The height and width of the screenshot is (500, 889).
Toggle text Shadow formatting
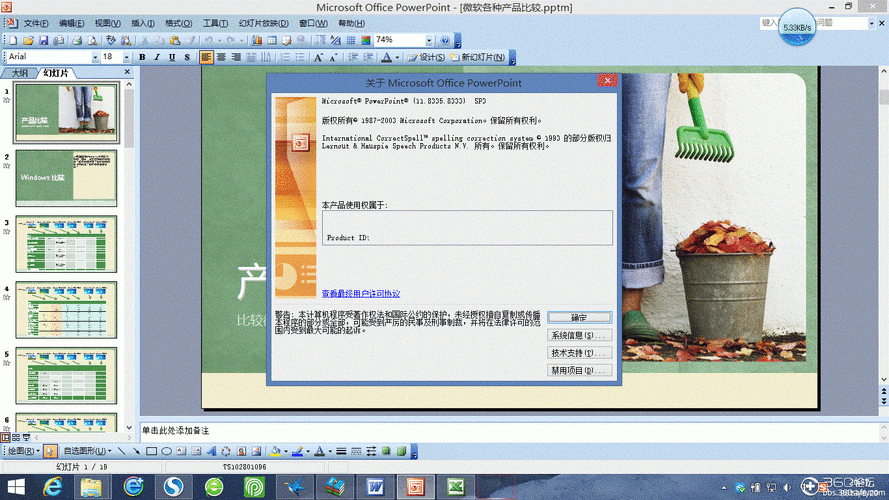click(x=187, y=57)
